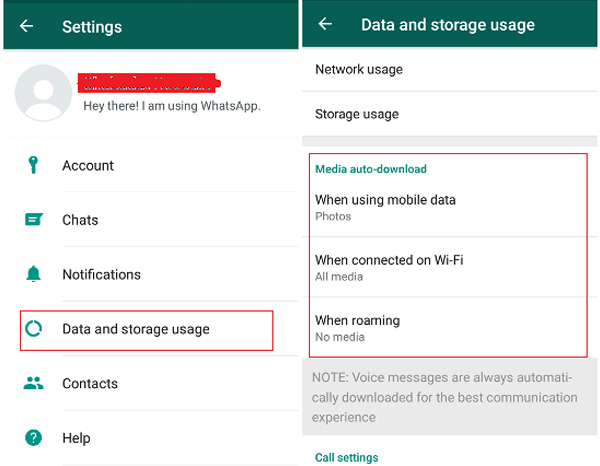Tap the Settings title text
This screenshot has width=600, height=466.
92,27
